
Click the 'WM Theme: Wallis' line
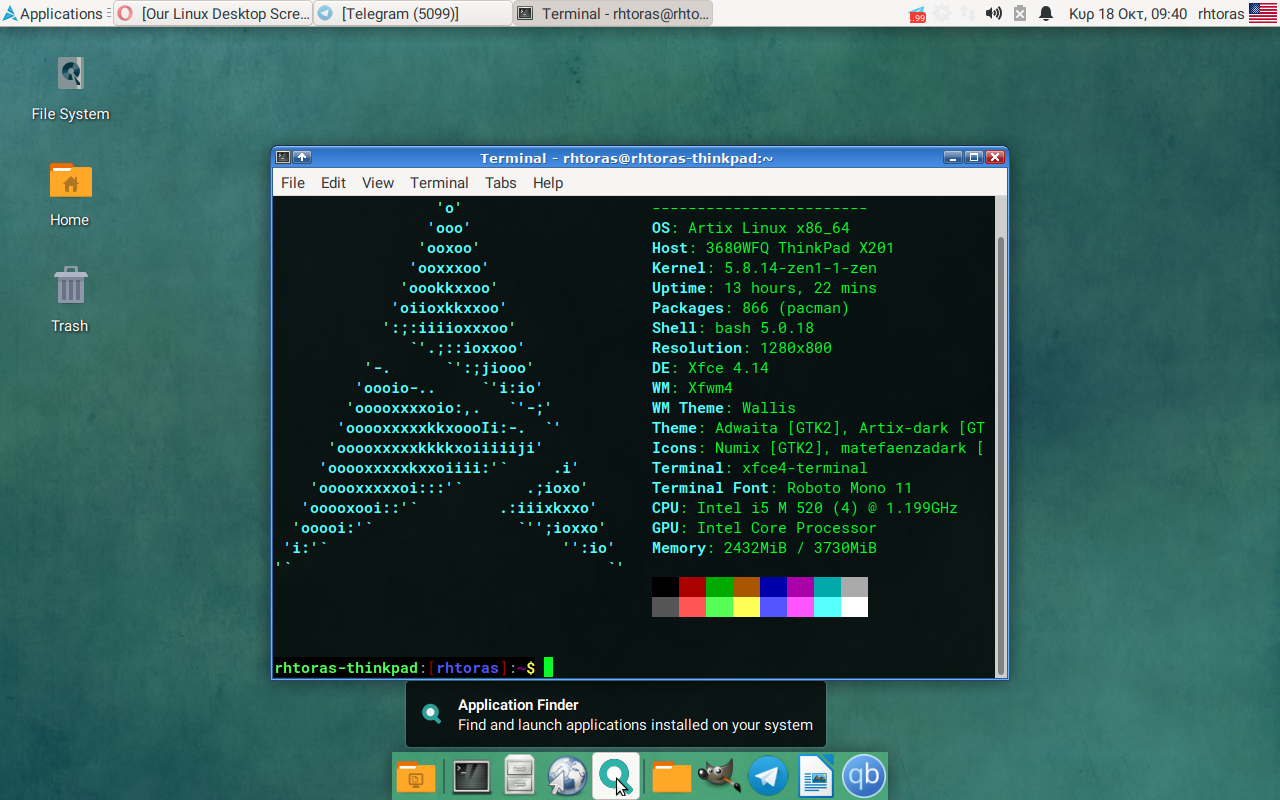(x=724, y=408)
